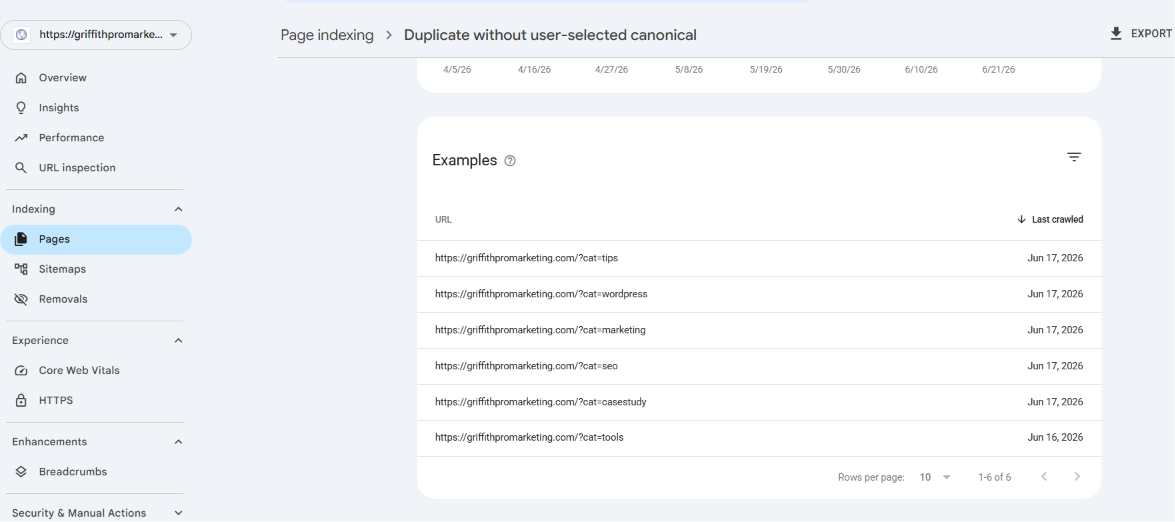Click the Examples help question icon
This screenshot has height=522, width=1175.
coord(510,160)
